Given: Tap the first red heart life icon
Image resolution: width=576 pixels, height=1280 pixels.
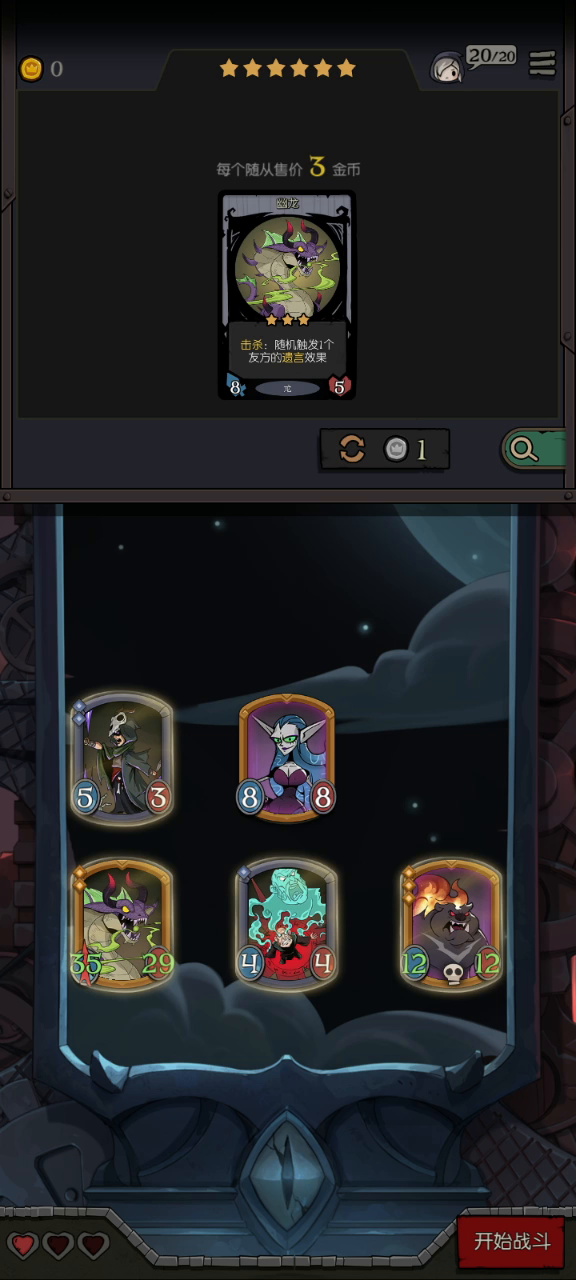Looking at the screenshot, I should [23, 1245].
